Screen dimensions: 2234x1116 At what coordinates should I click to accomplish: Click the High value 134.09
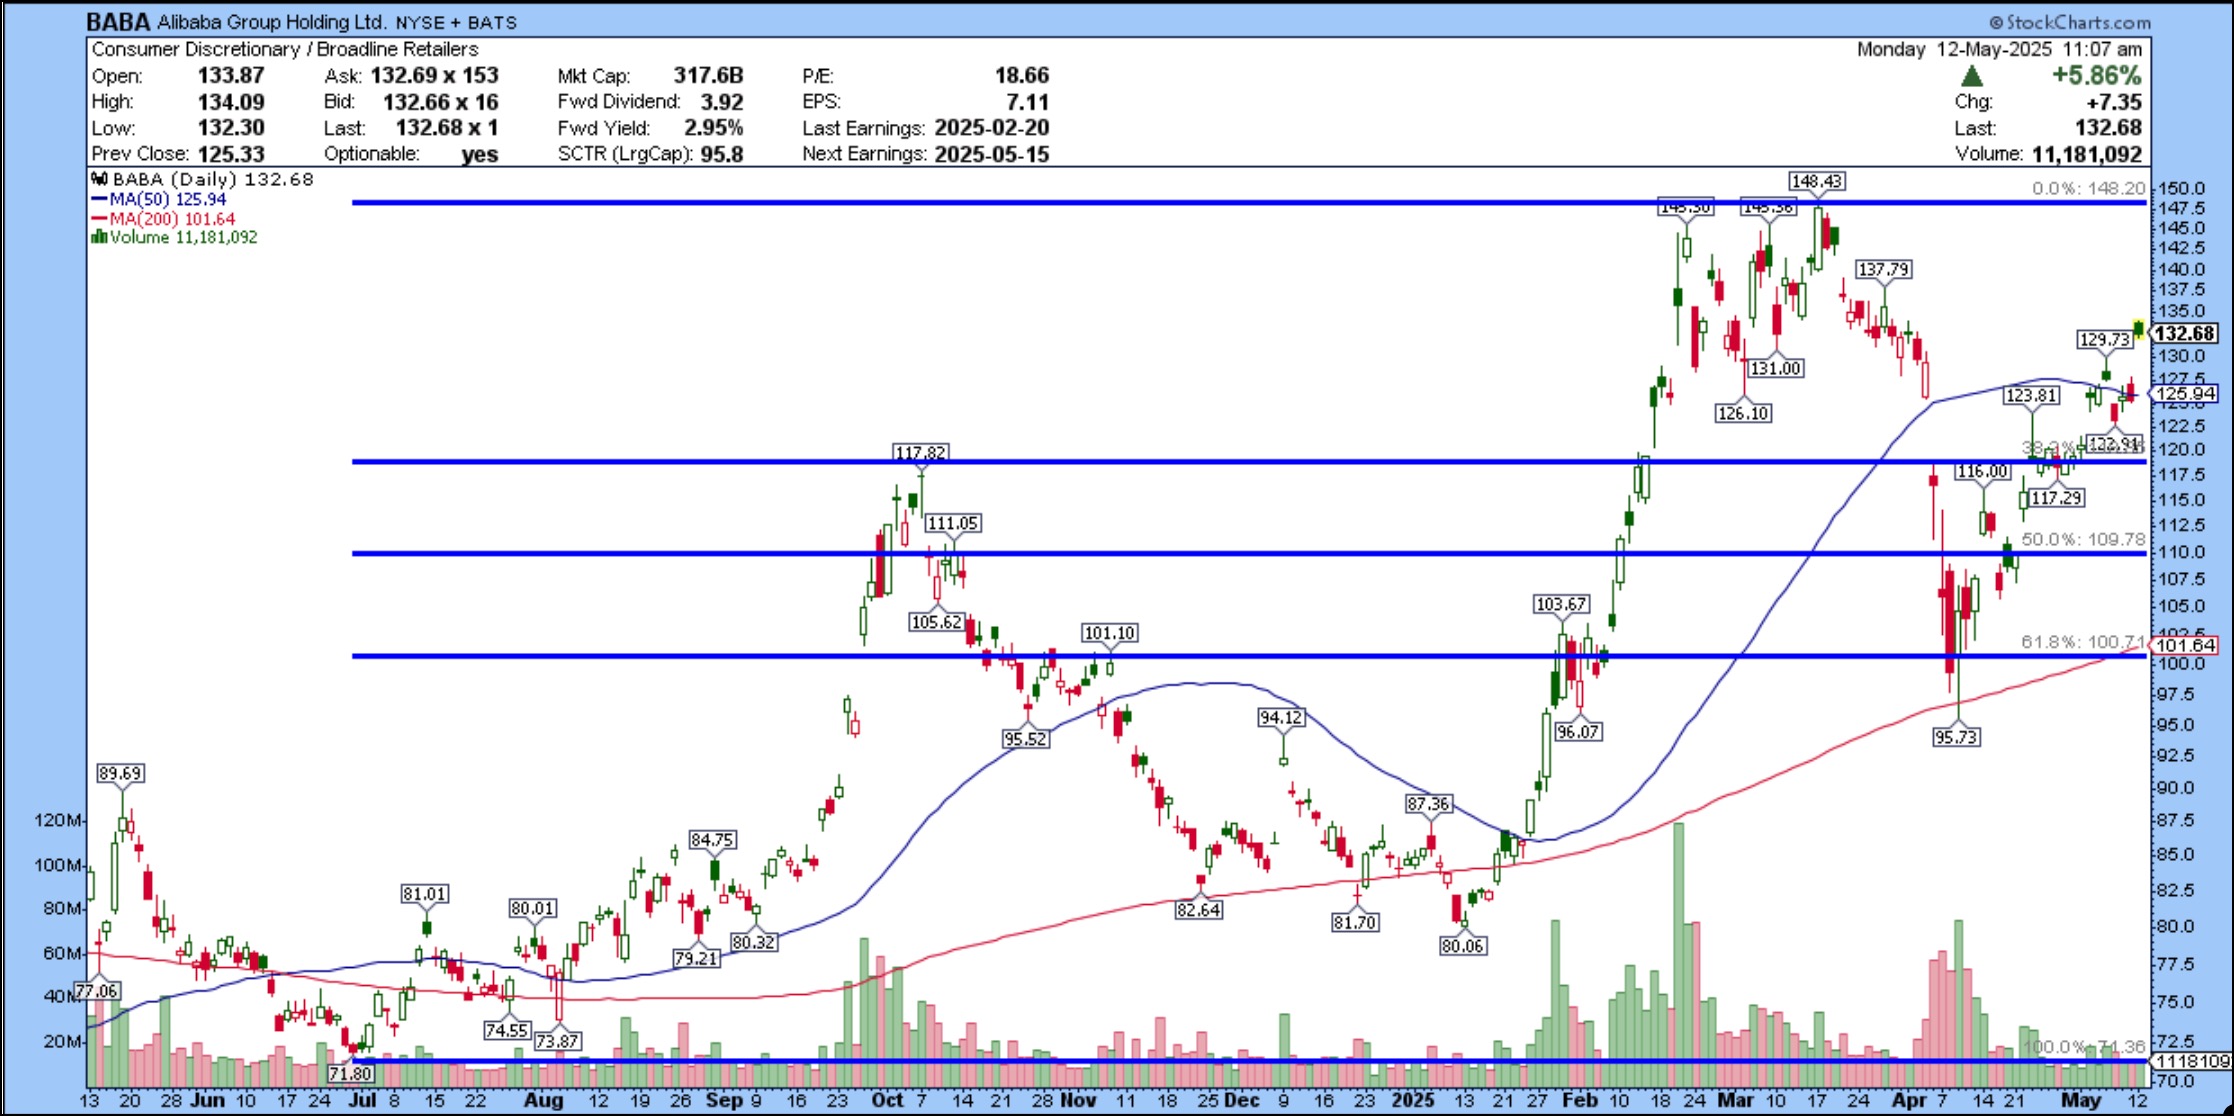[231, 101]
